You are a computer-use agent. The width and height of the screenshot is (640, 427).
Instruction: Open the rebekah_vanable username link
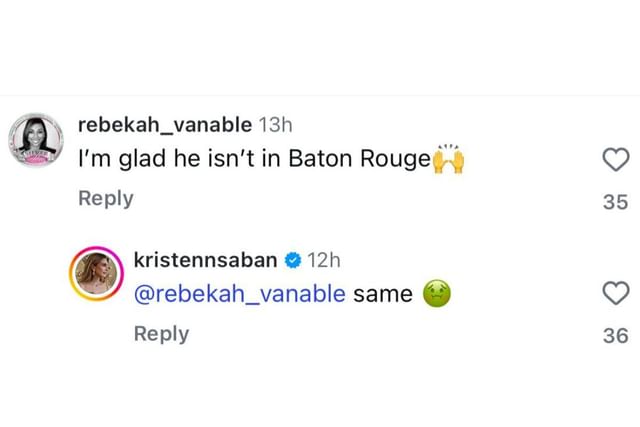coord(165,124)
